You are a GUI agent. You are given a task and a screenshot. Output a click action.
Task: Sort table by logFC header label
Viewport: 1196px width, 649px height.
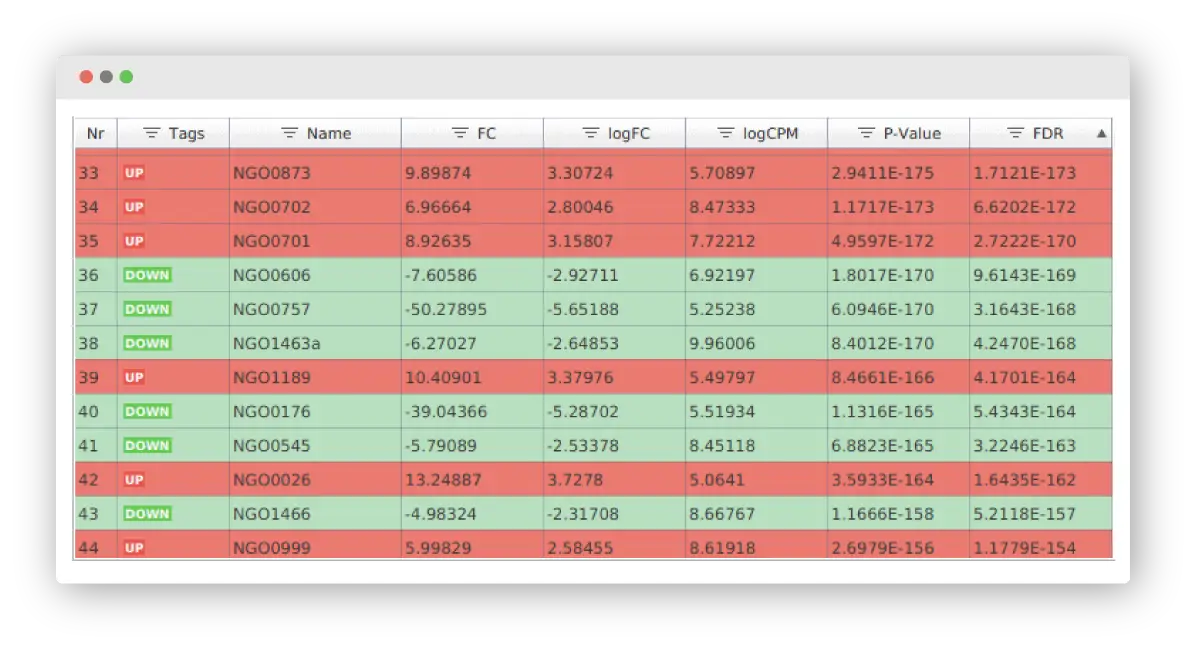[629, 133]
